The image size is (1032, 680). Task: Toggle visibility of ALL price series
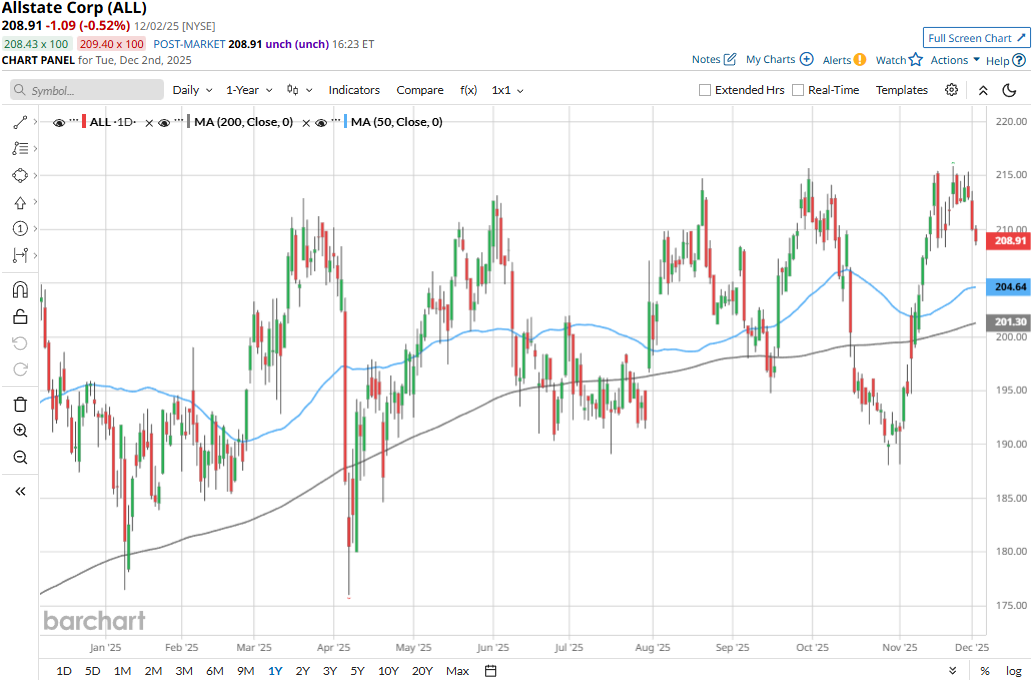coord(59,122)
